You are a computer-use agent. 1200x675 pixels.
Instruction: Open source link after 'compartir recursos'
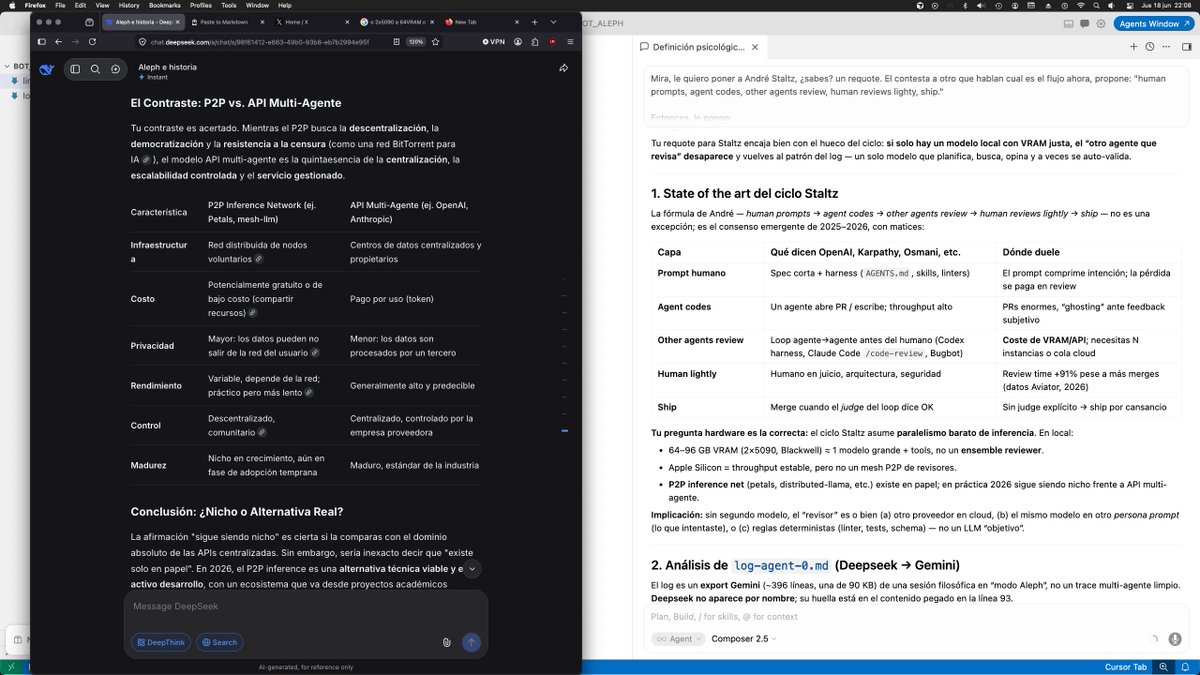[252, 313]
